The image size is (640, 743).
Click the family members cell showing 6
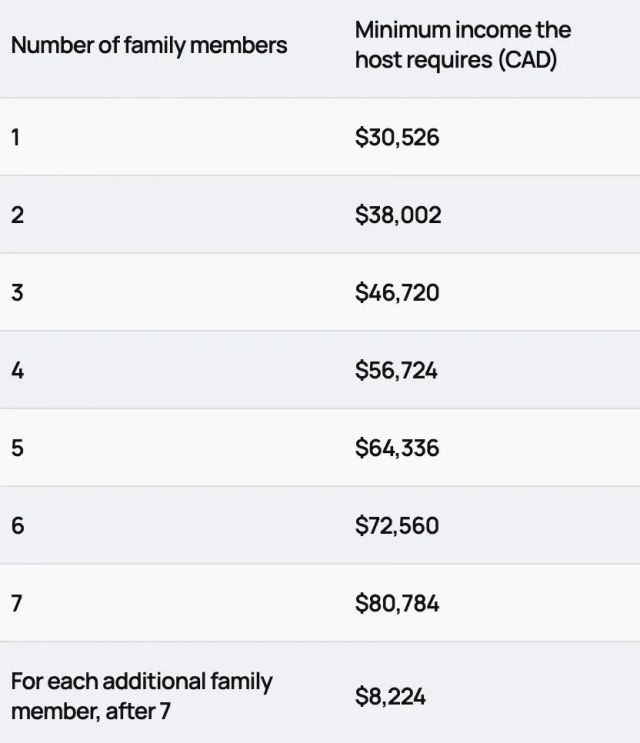point(16,526)
